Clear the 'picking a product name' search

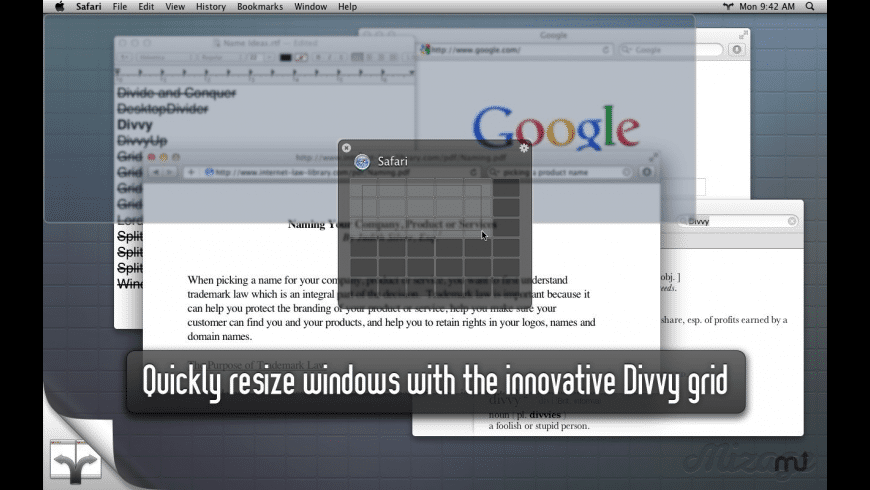pyautogui.click(x=626, y=173)
